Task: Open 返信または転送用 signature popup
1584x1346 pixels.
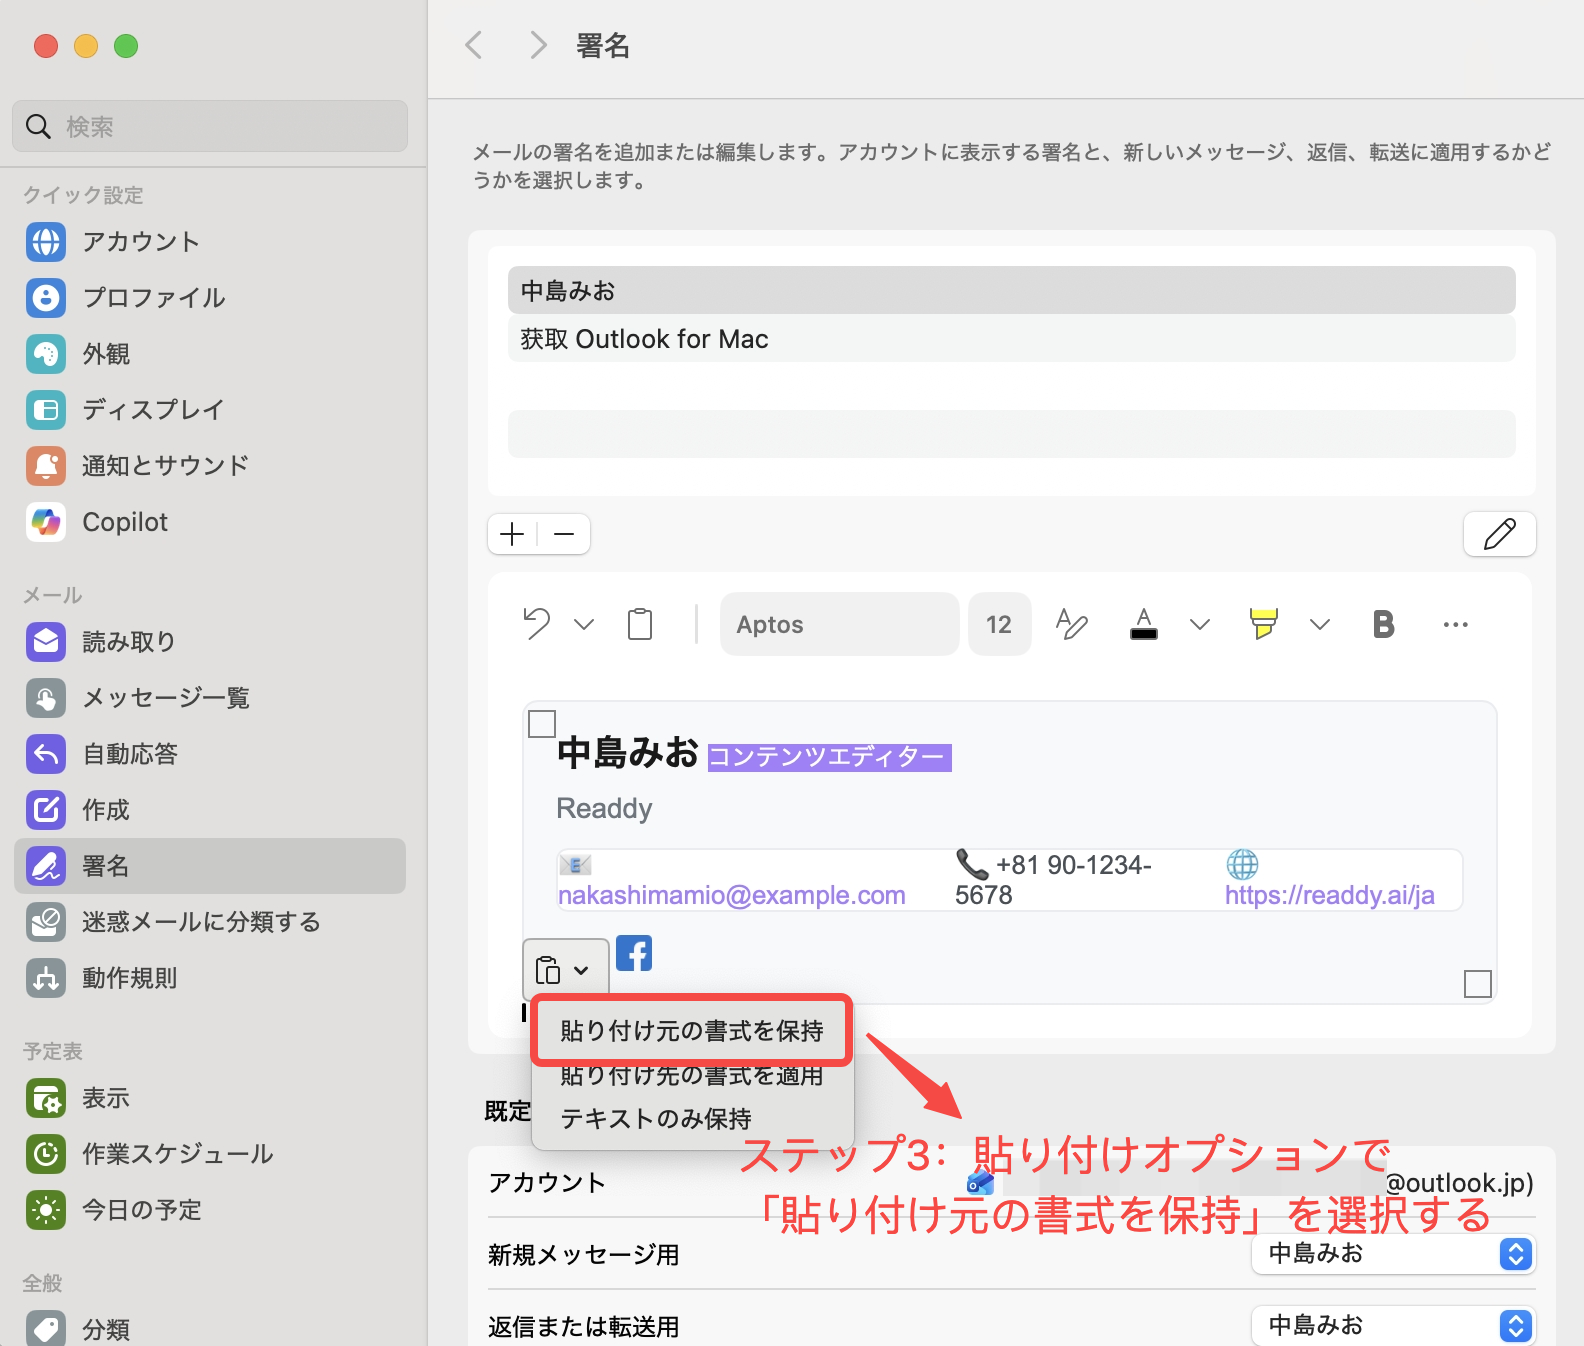Action: click(x=1394, y=1326)
